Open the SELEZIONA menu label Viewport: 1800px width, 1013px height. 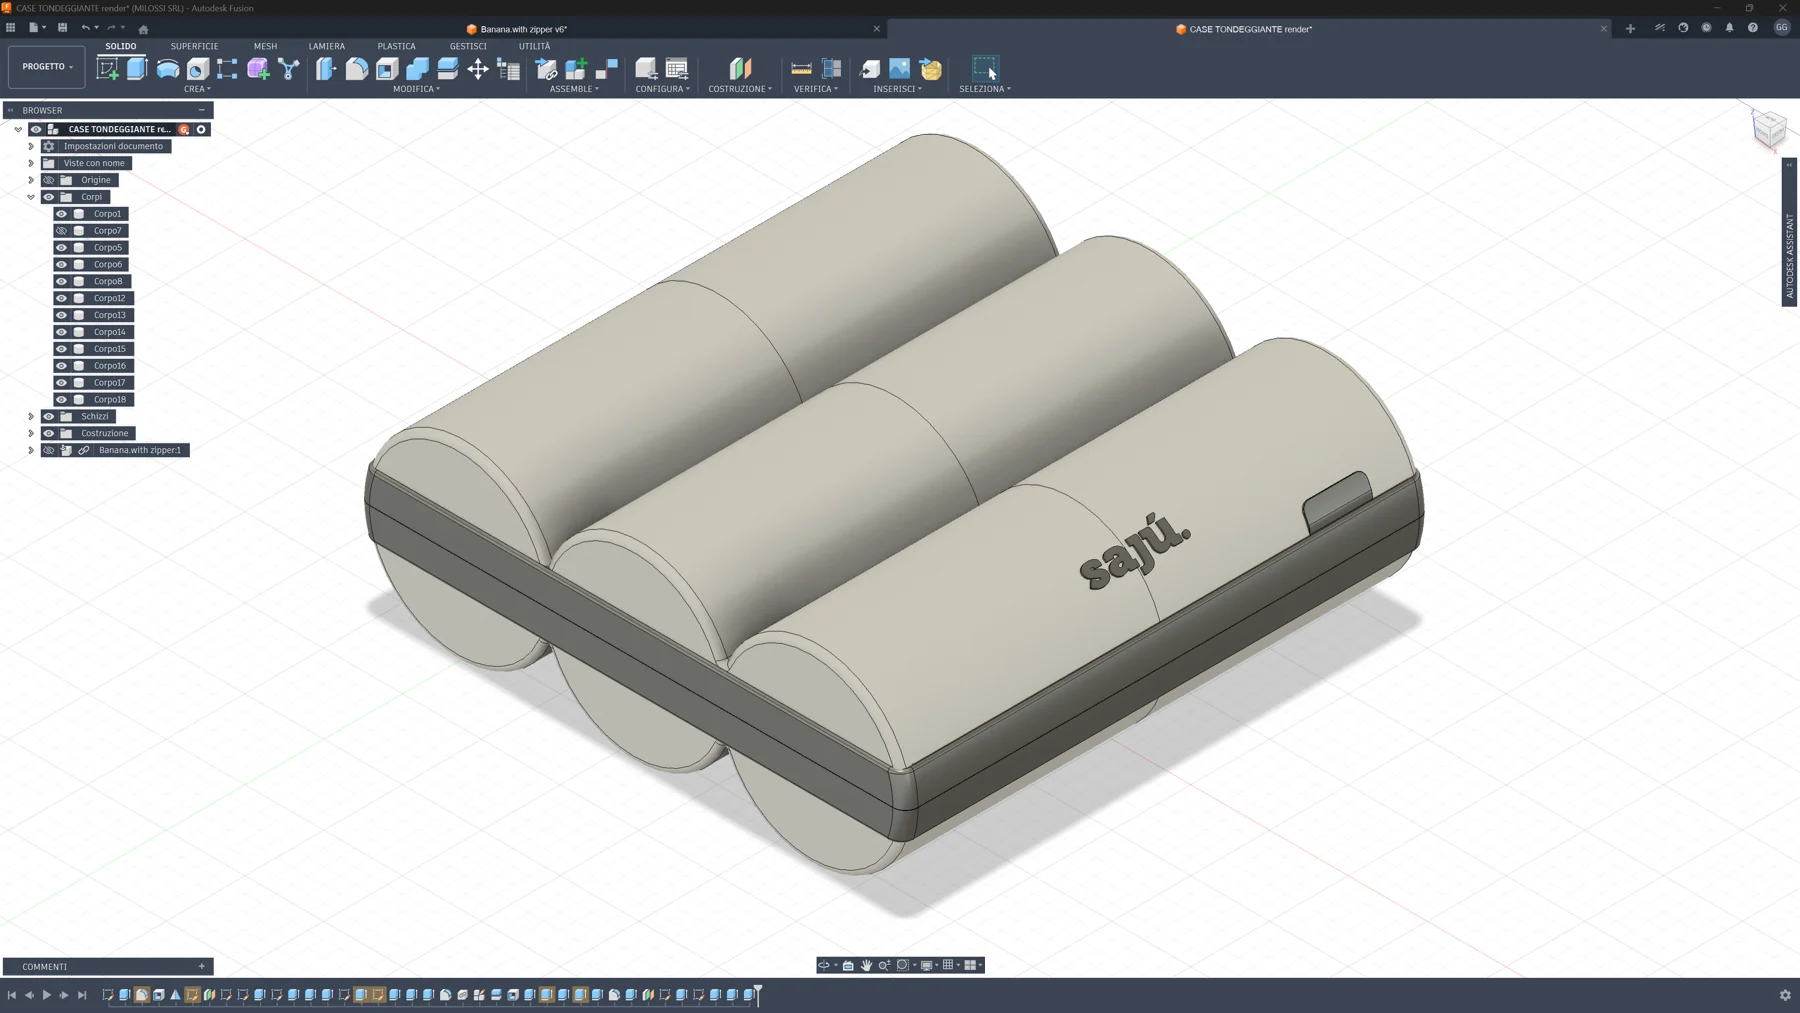[x=985, y=89]
